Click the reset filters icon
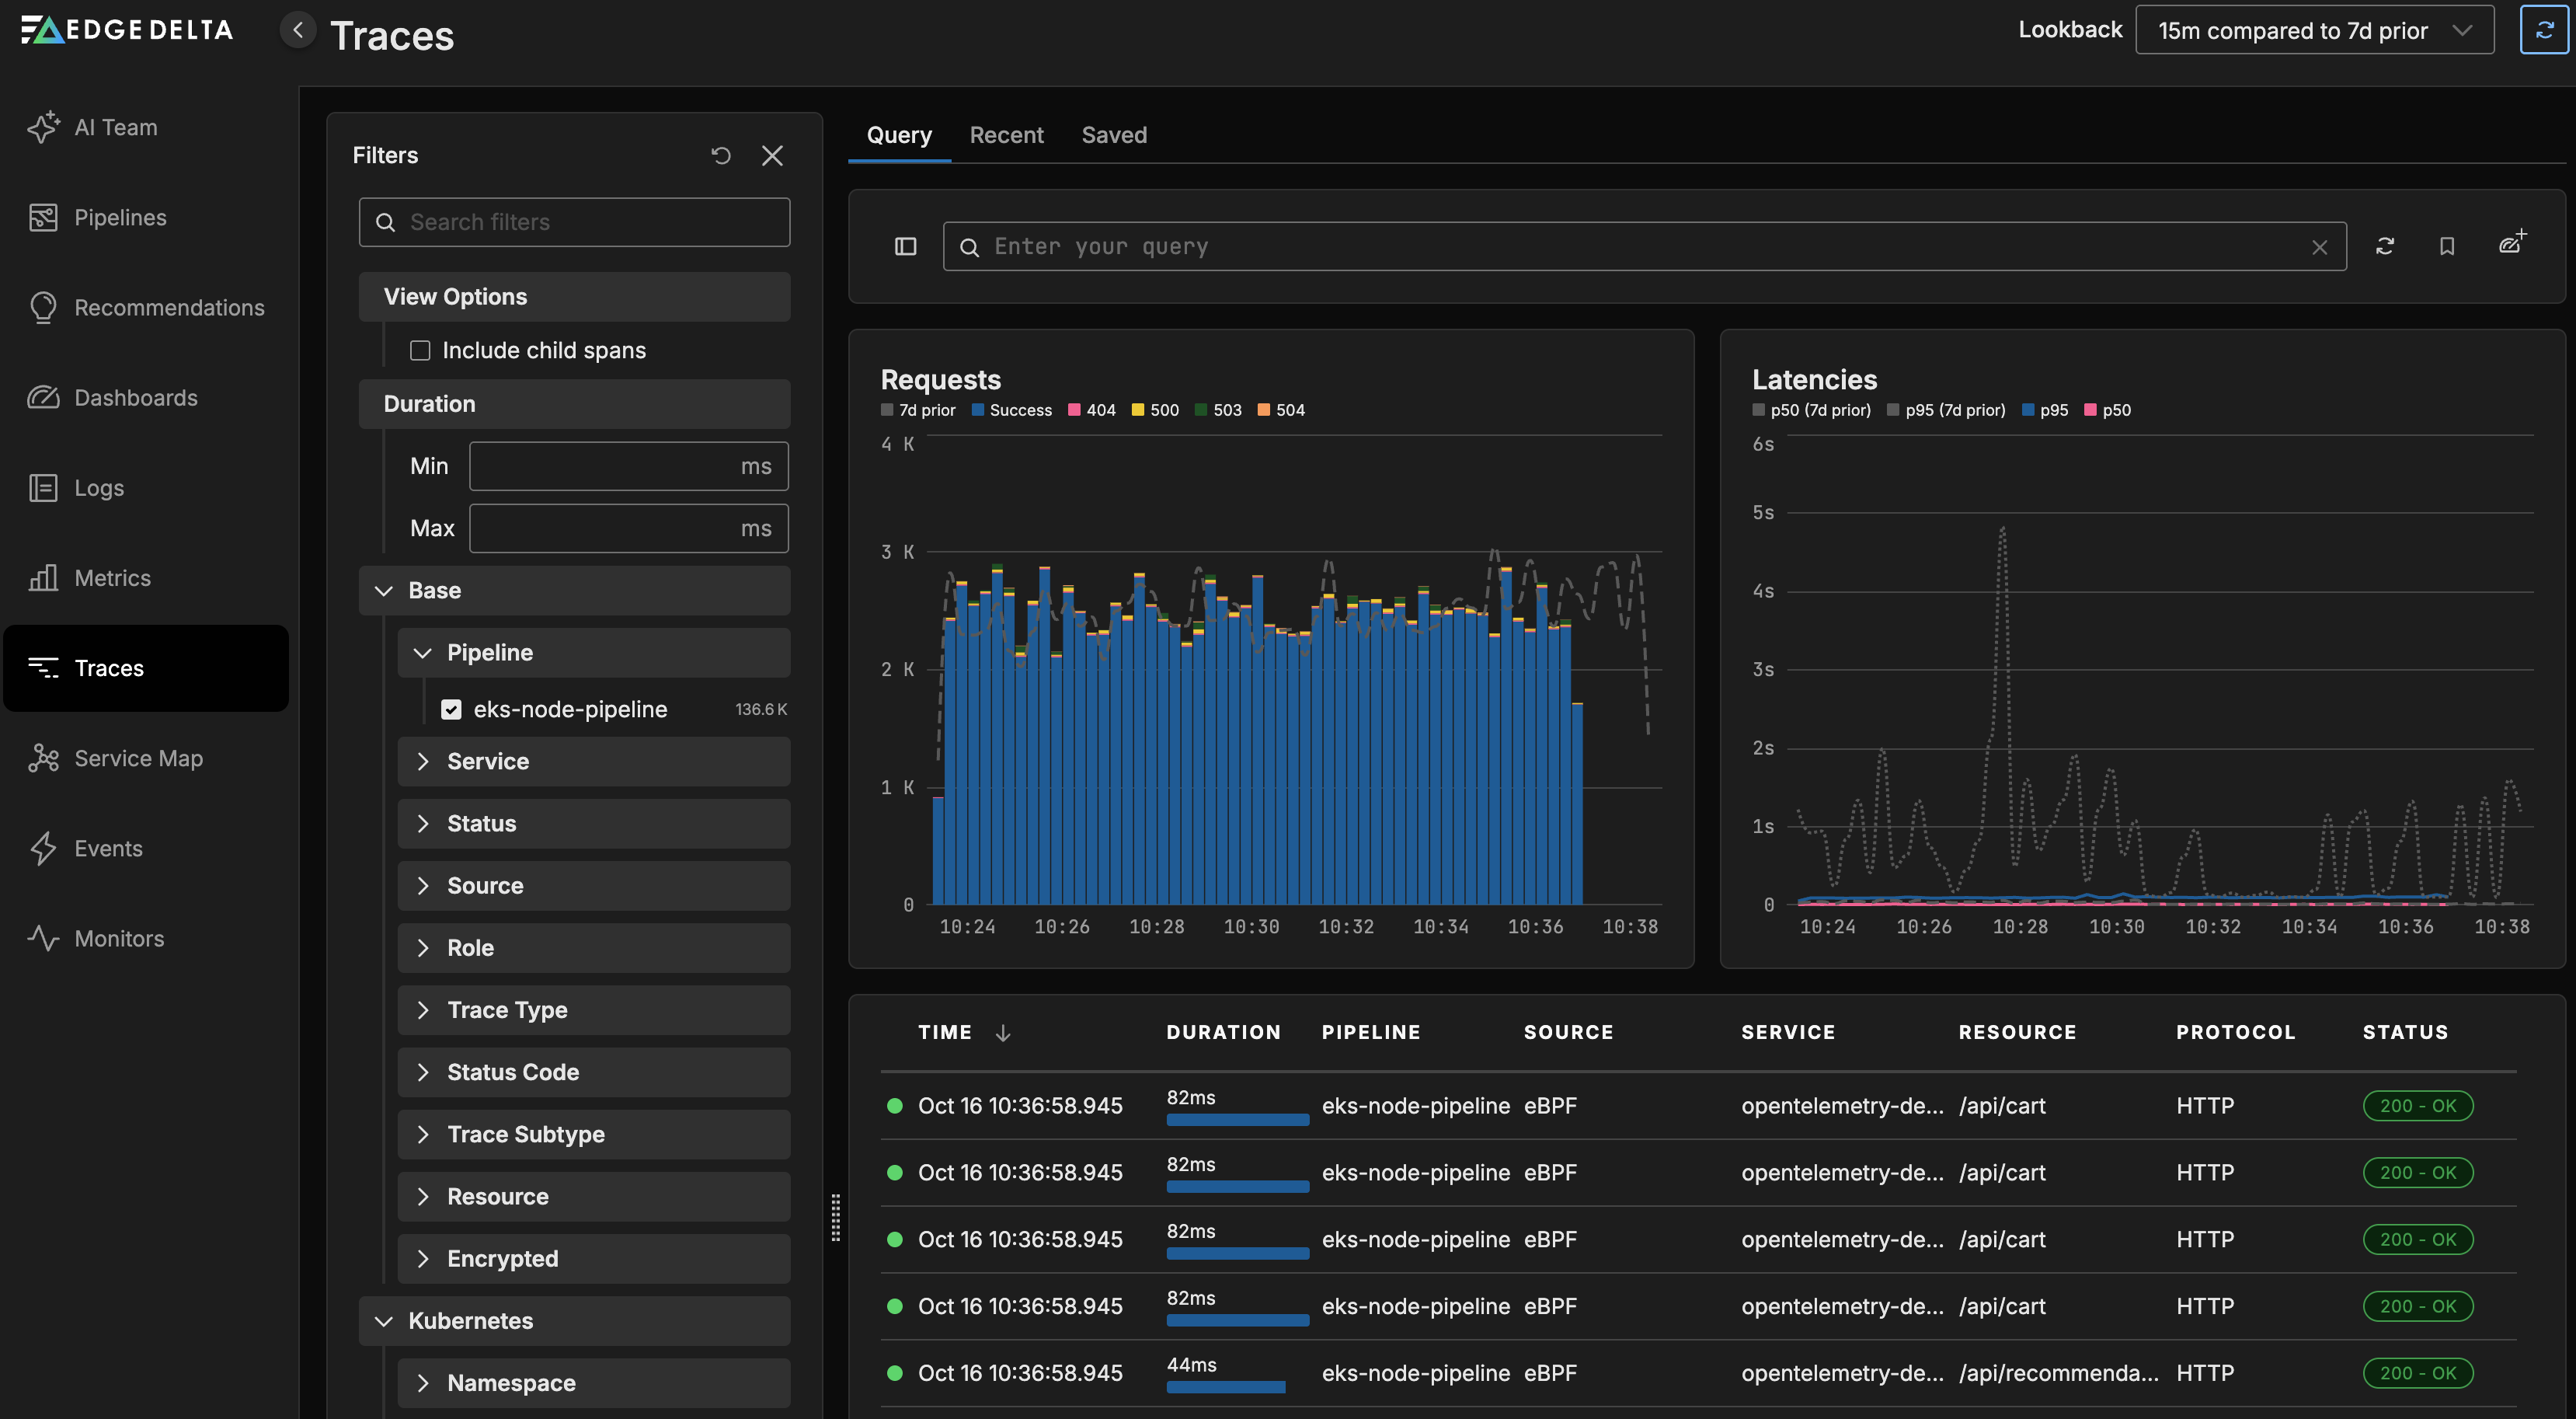The width and height of the screenshot is (2576, 1419). 721,155
